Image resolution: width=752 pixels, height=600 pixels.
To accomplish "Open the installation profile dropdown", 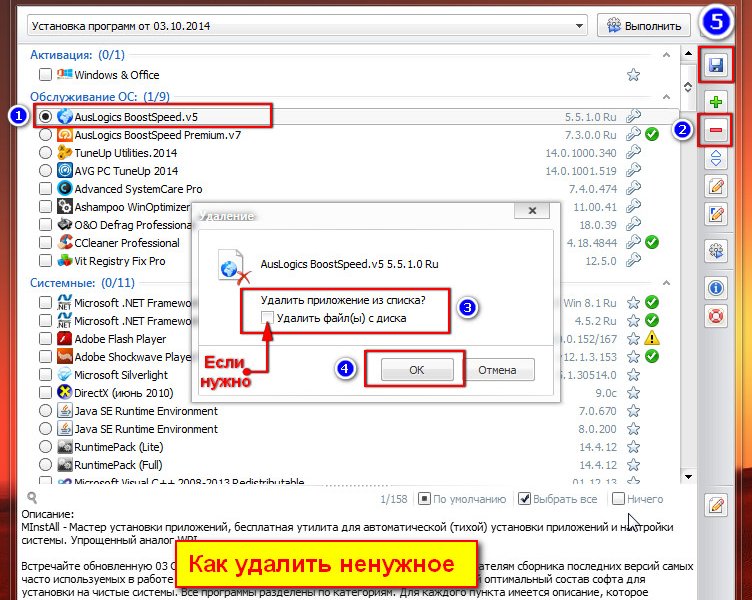I will (579, 26).
